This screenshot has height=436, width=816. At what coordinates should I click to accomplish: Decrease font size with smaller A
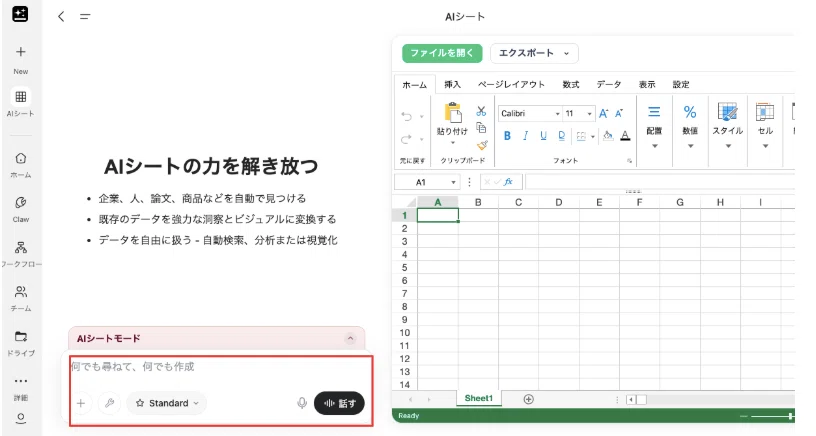click(619, 113)
